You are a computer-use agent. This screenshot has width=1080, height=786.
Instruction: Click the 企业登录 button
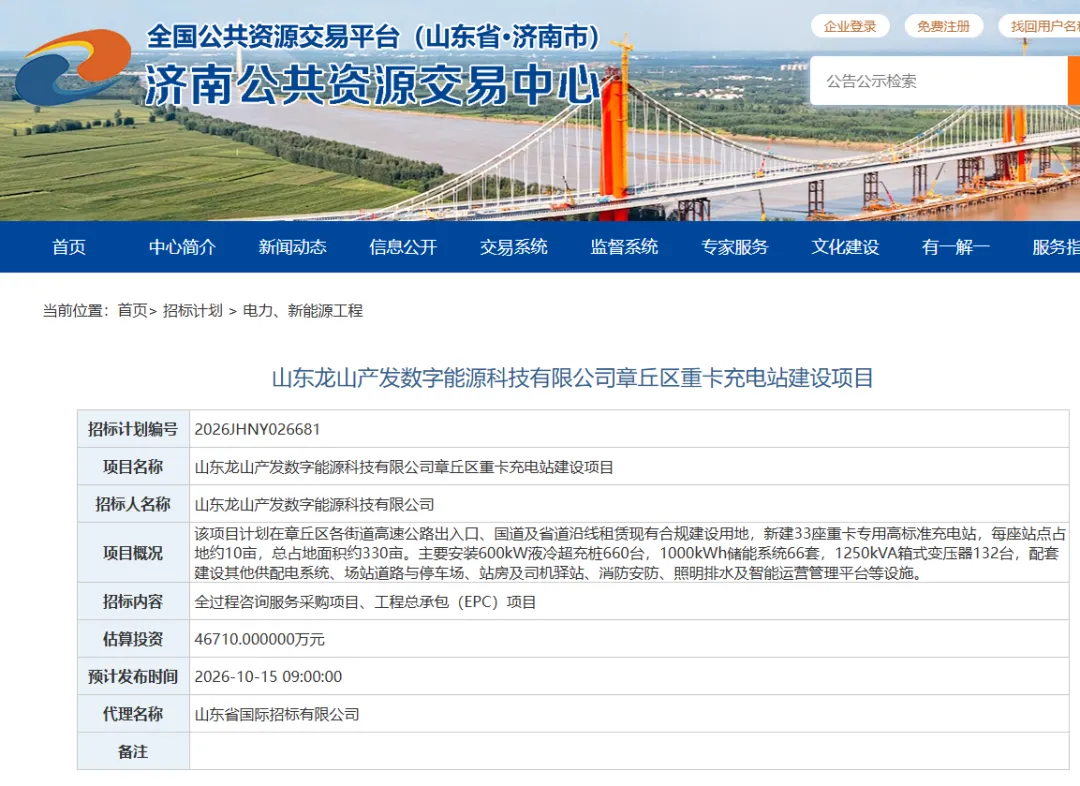tap(850, 26)
